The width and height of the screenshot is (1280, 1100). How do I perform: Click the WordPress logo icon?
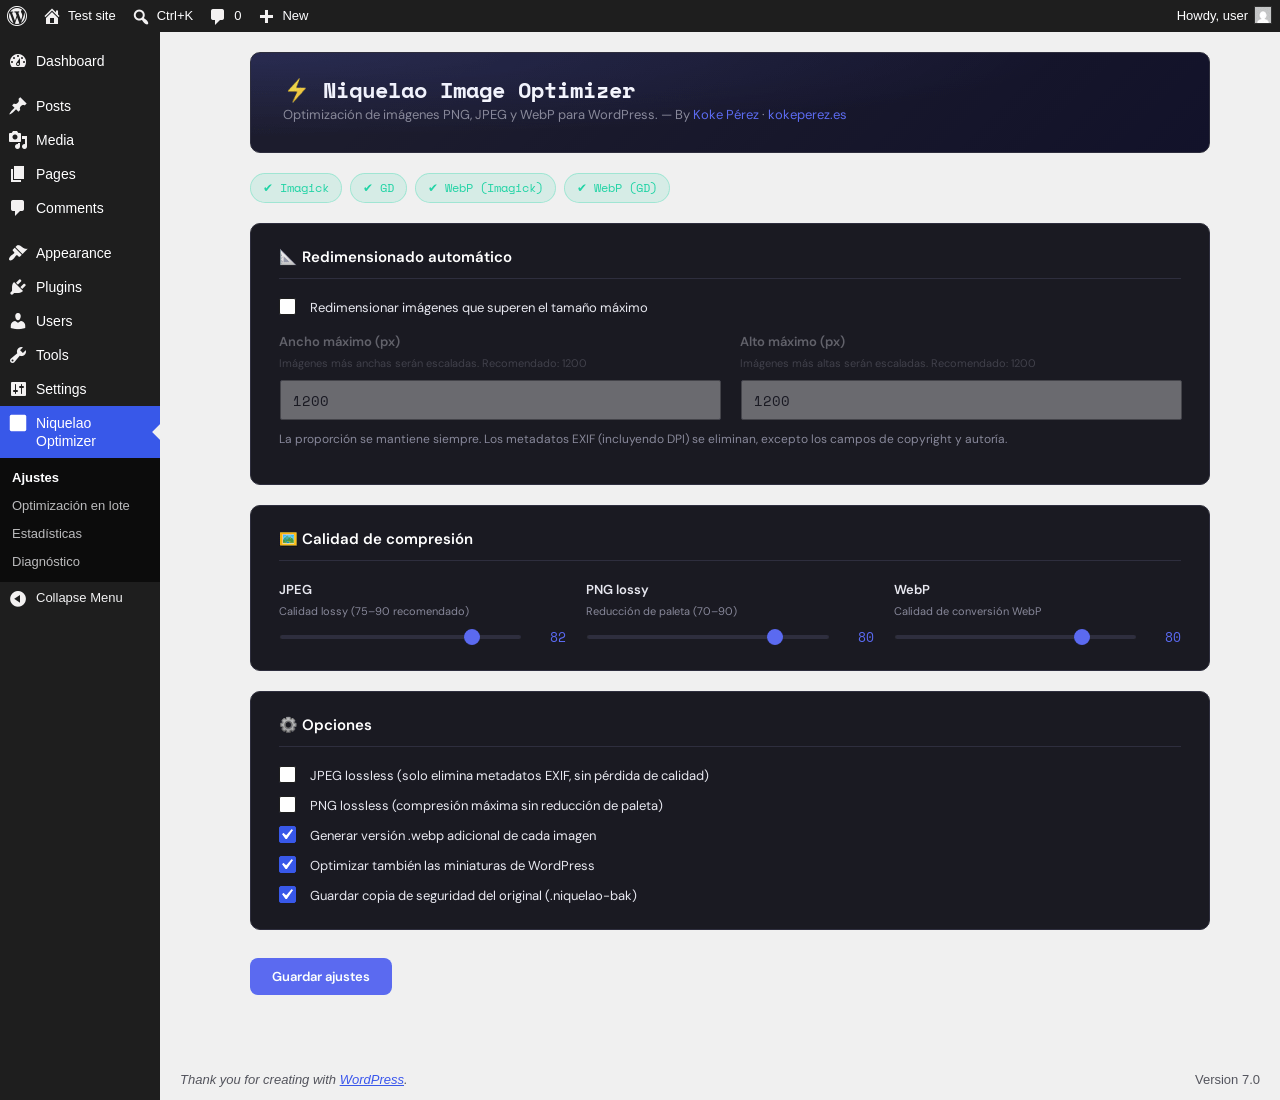click(x=17, y=16)
